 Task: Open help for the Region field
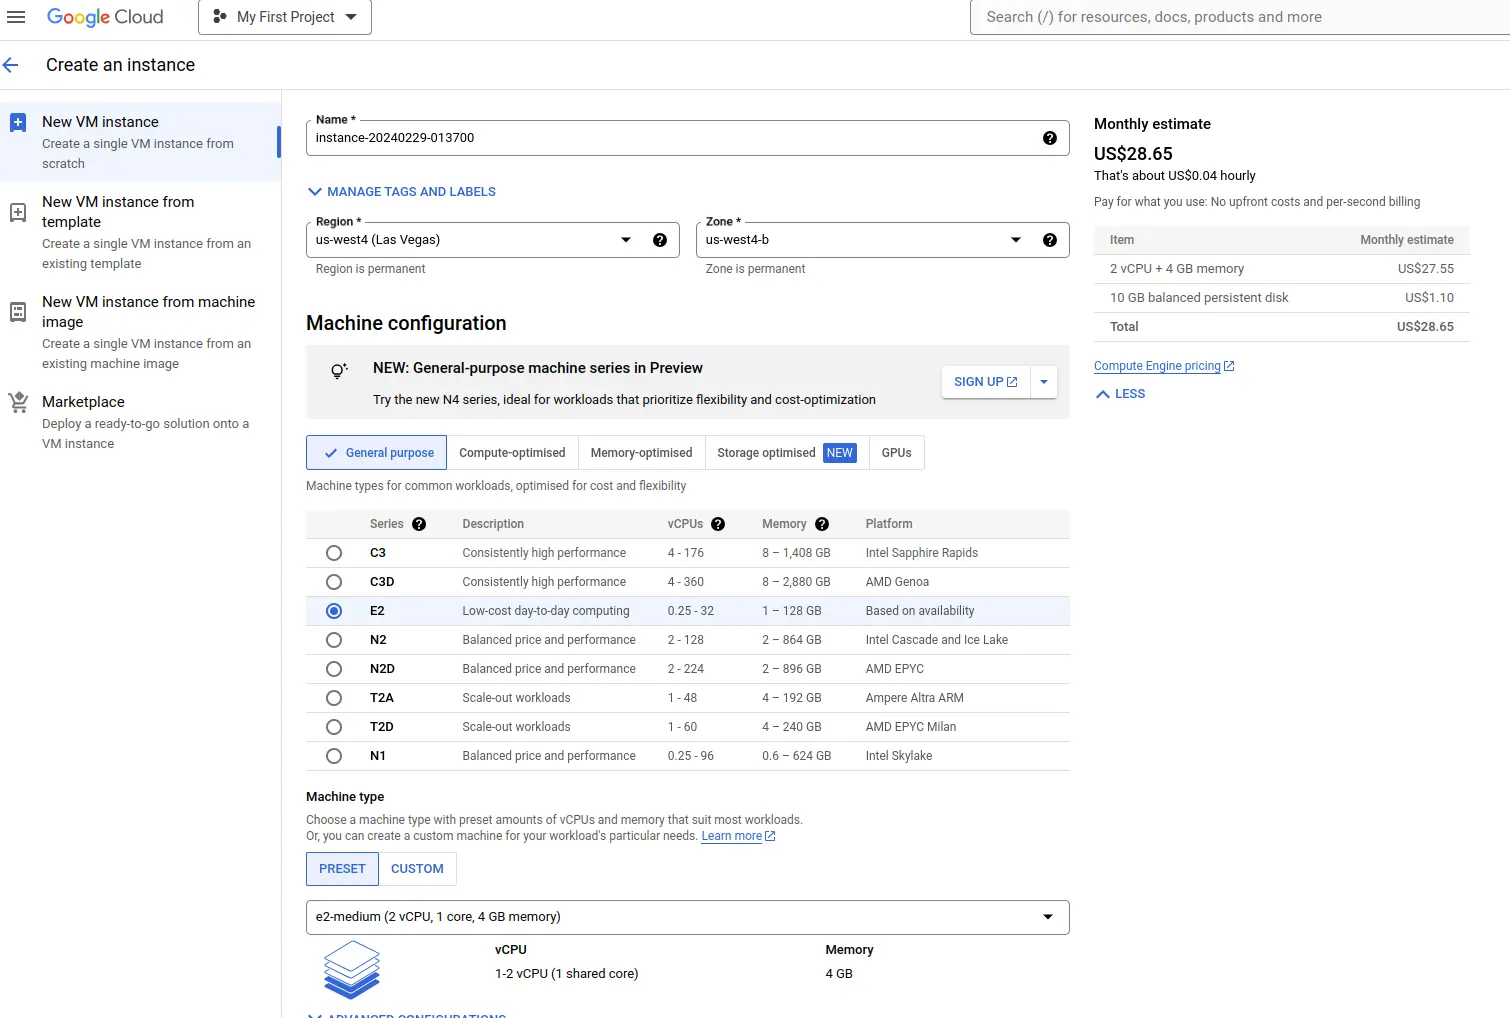pos(660,240)
